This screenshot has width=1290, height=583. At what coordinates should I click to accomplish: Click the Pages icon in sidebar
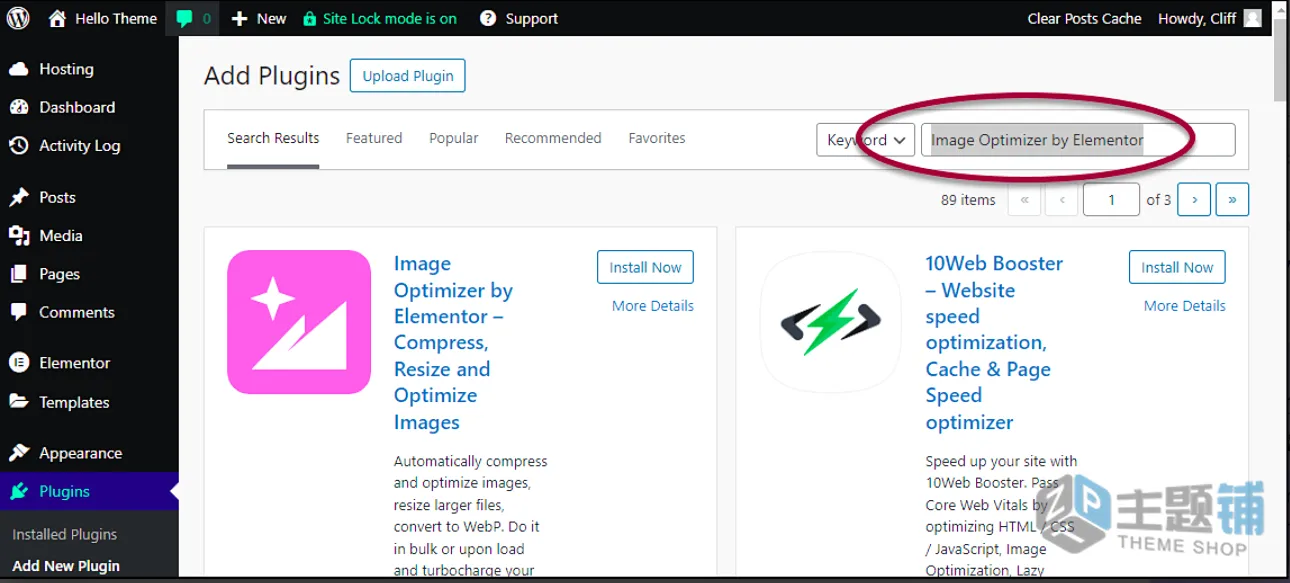click(x=19, y=273)
